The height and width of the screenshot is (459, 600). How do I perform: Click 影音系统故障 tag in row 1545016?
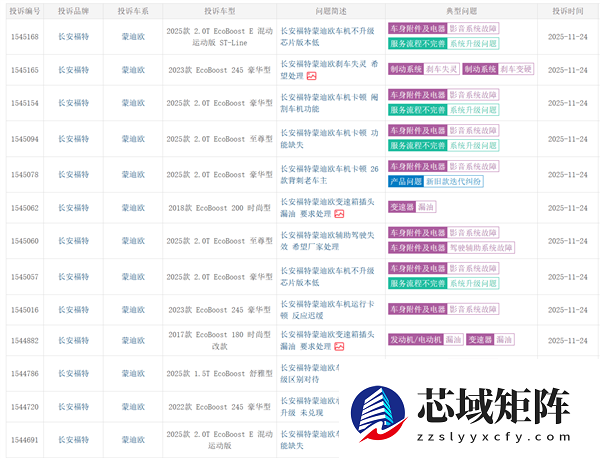click(473, 309)
